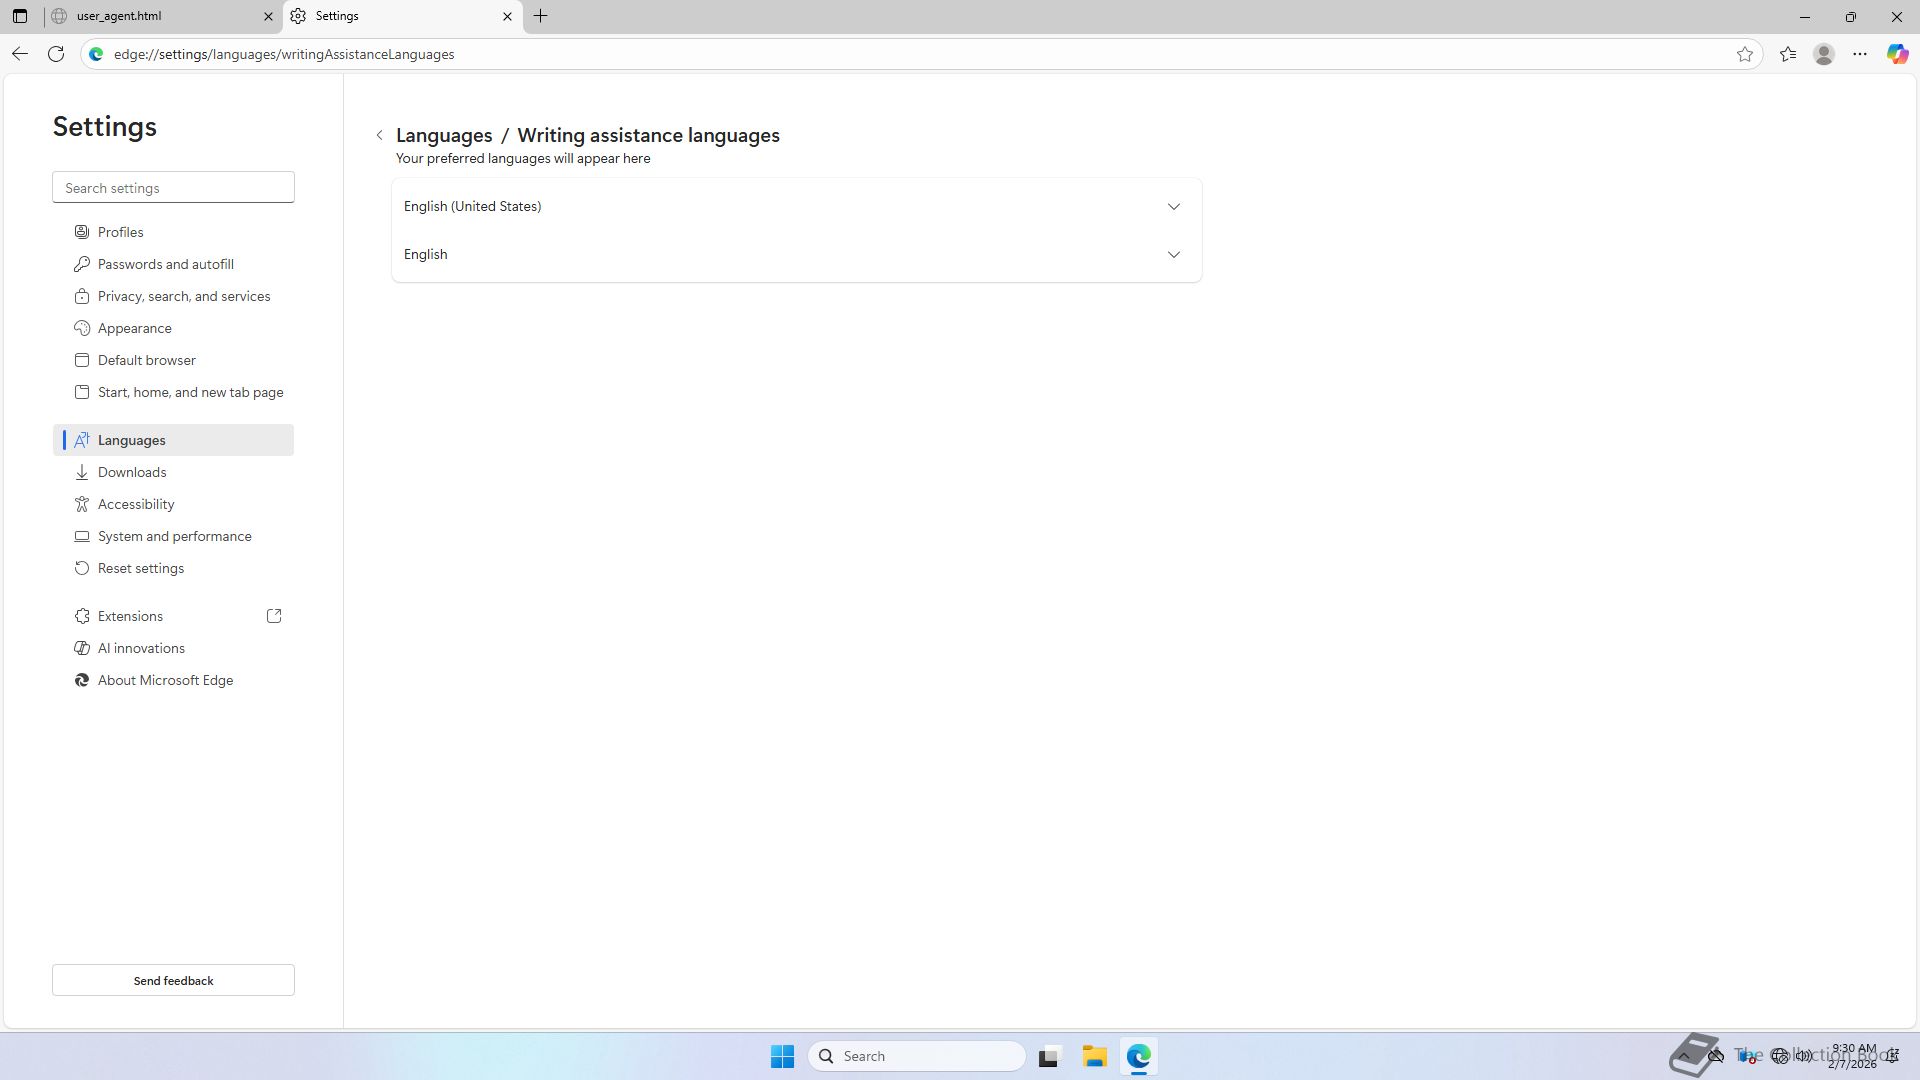Open Settings and more ellipsis menu

pos(1860,54)
